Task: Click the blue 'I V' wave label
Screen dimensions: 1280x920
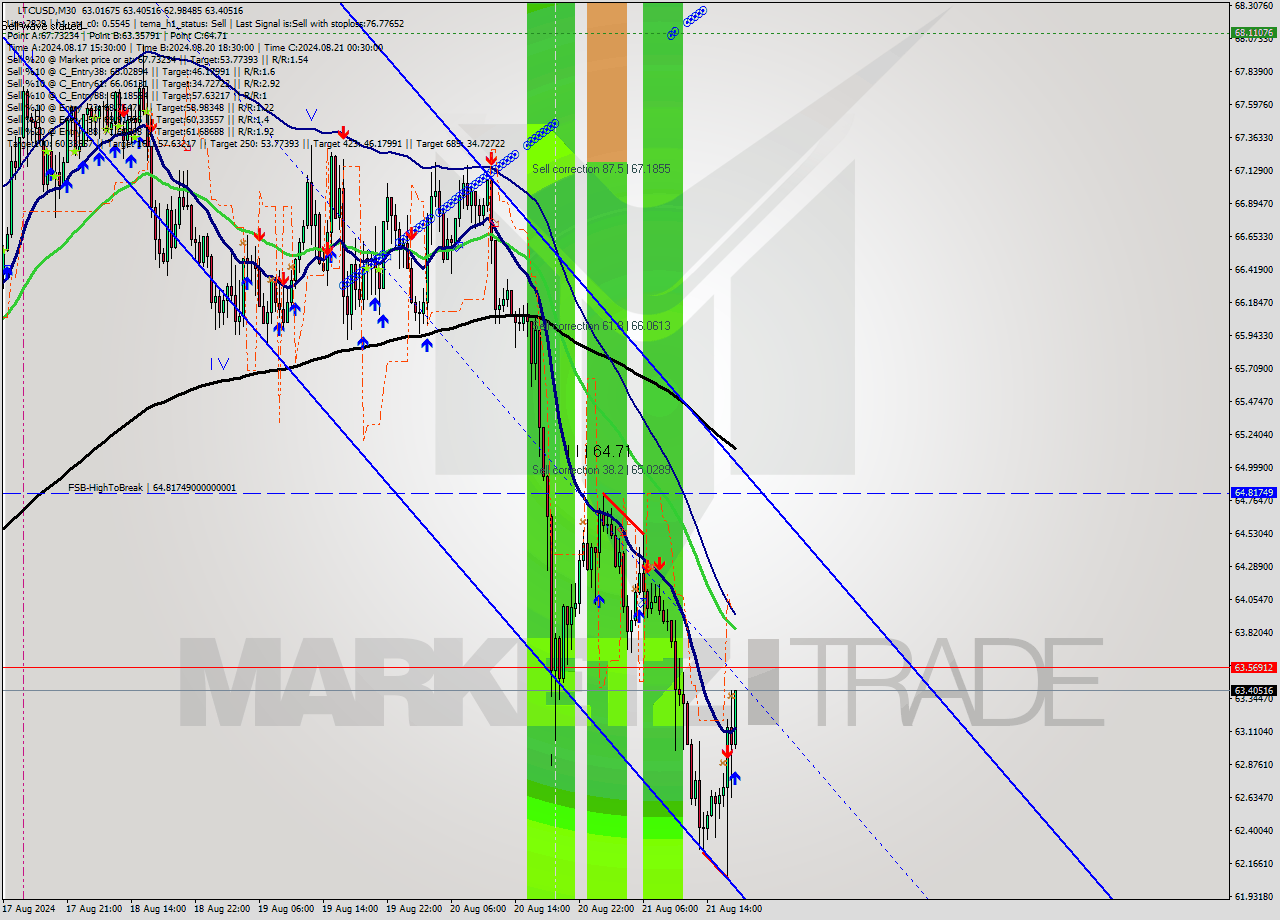Action: [x=219, y=364]
